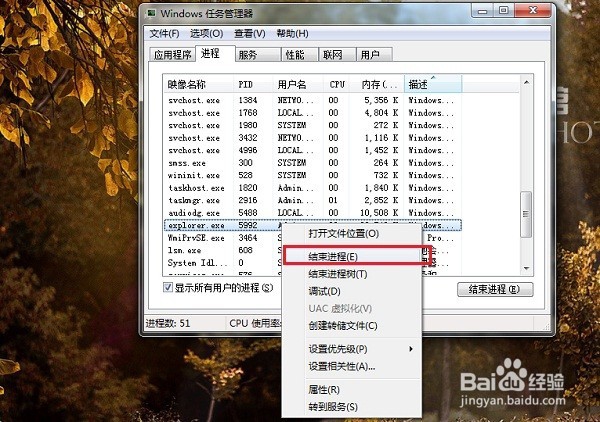Click the process list scroll-up arrow

[527, 82]
